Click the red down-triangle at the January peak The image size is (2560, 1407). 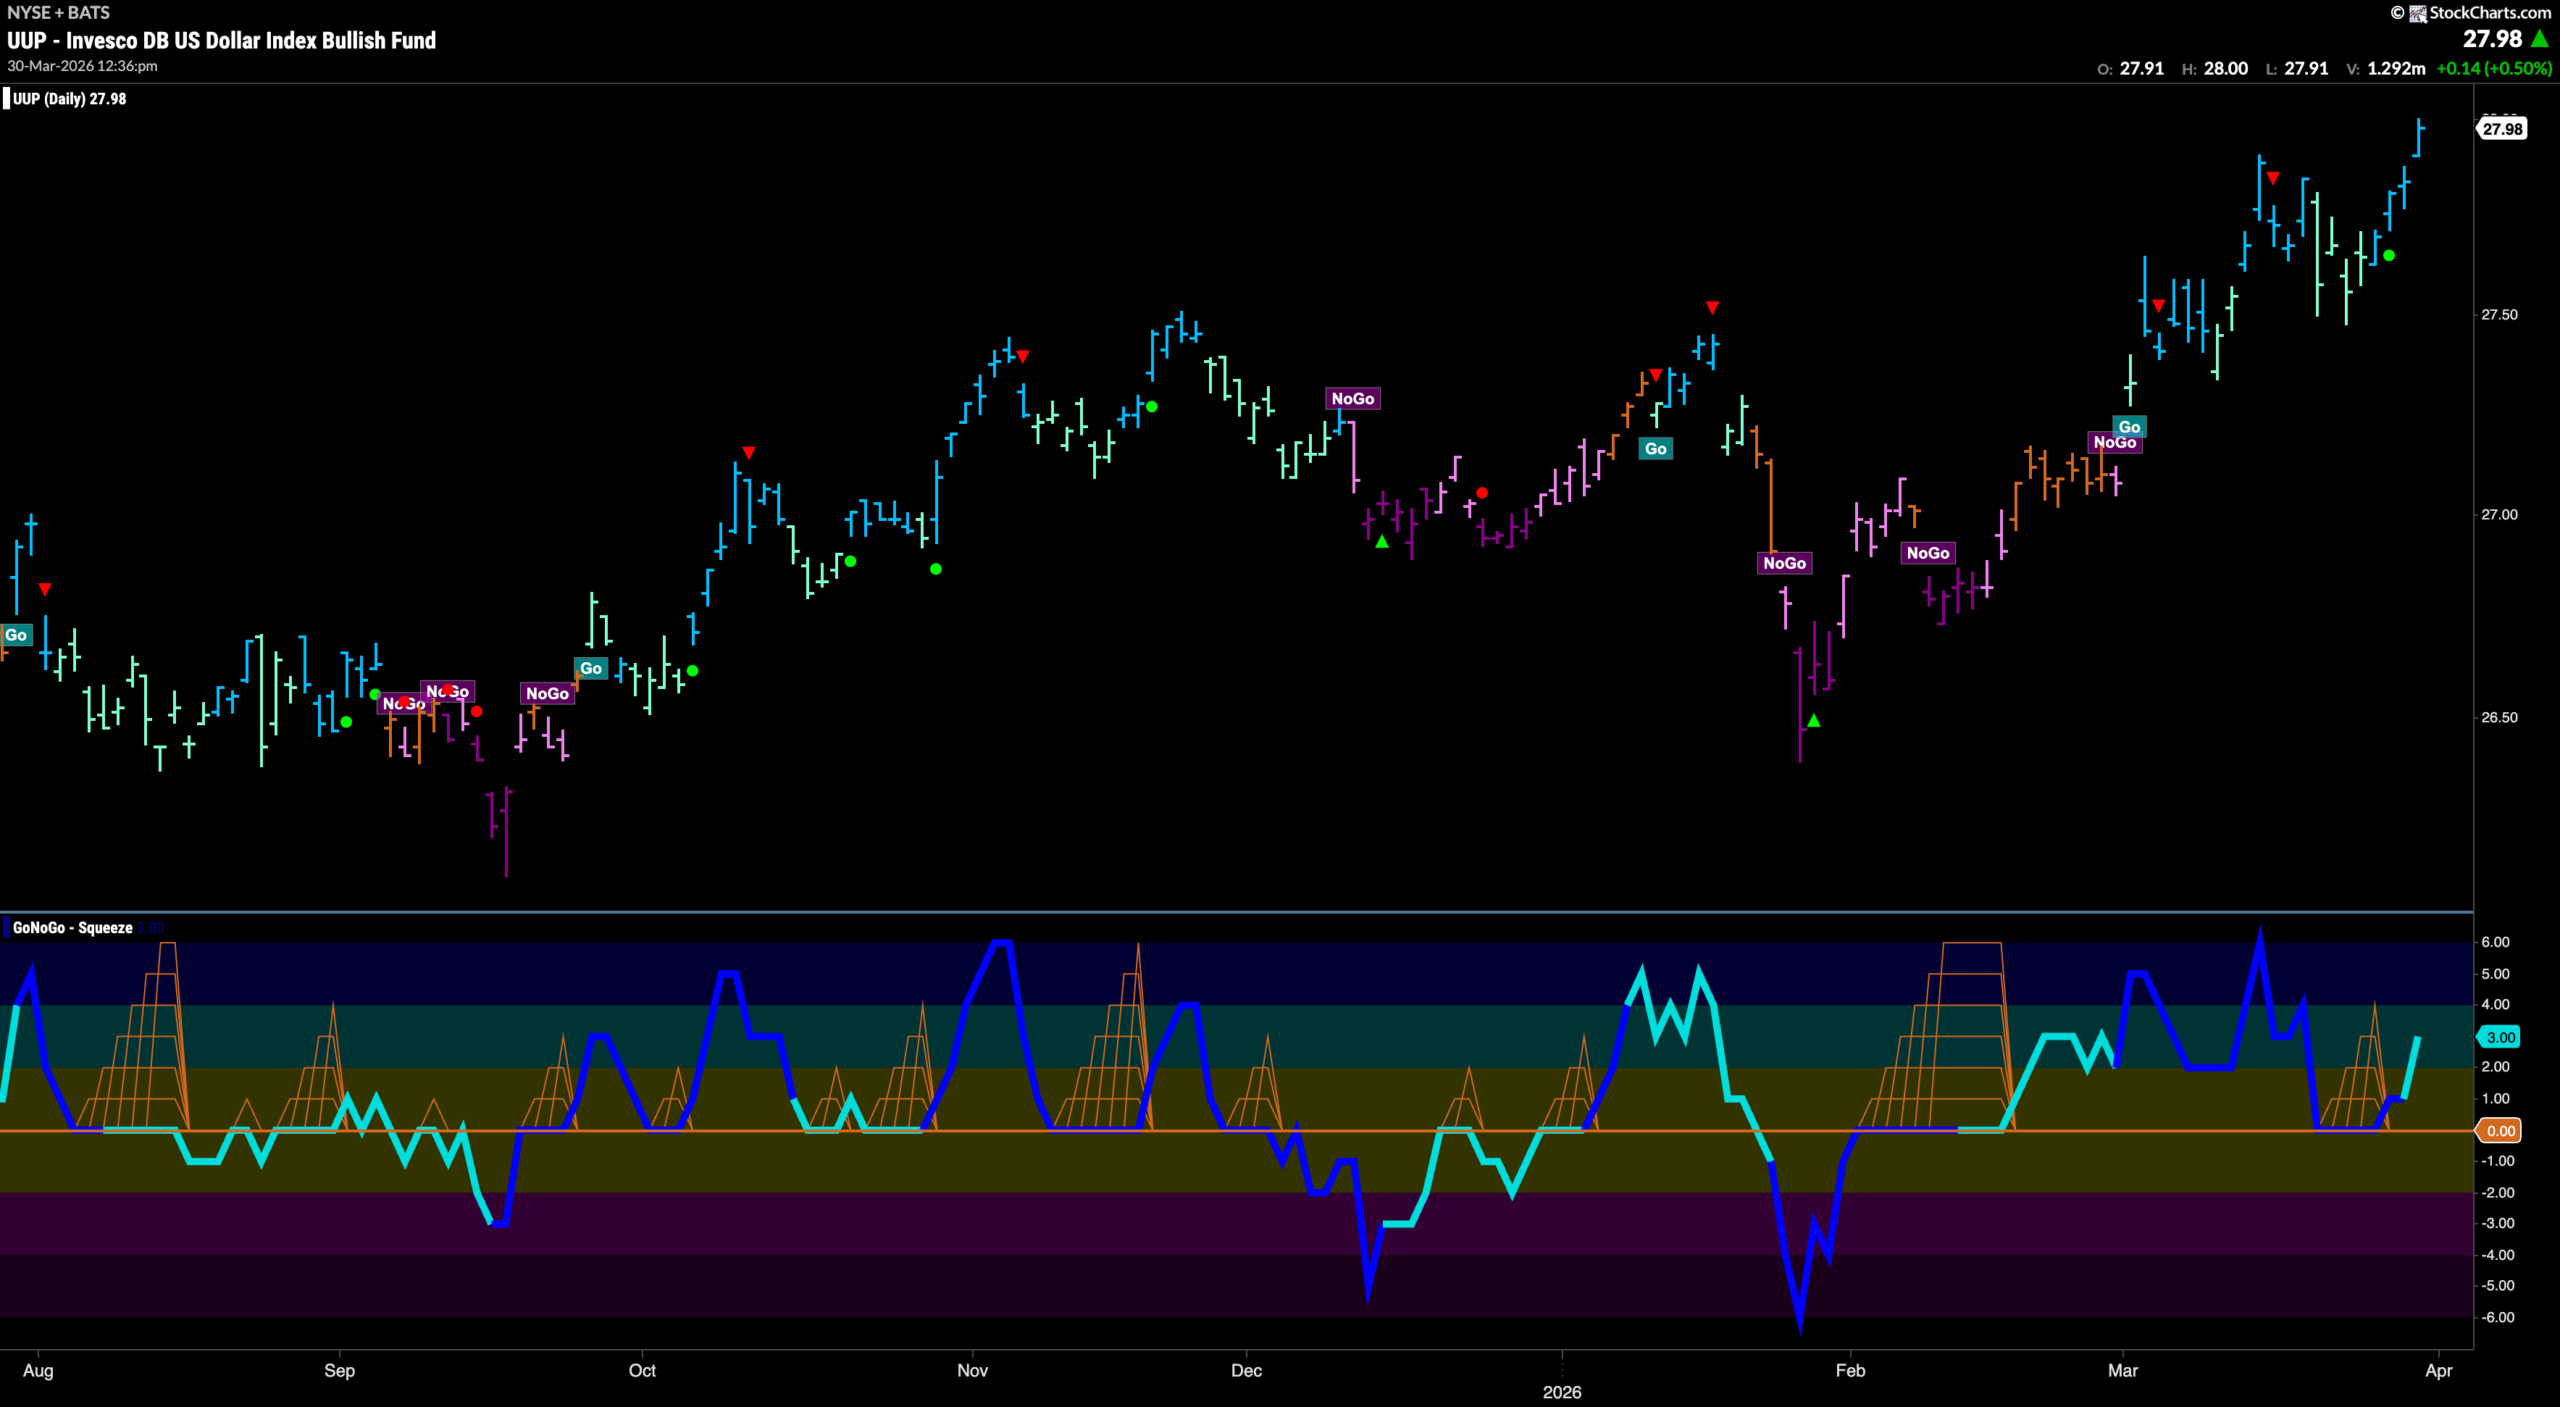pyautogui.click(x=1712, y=307)
